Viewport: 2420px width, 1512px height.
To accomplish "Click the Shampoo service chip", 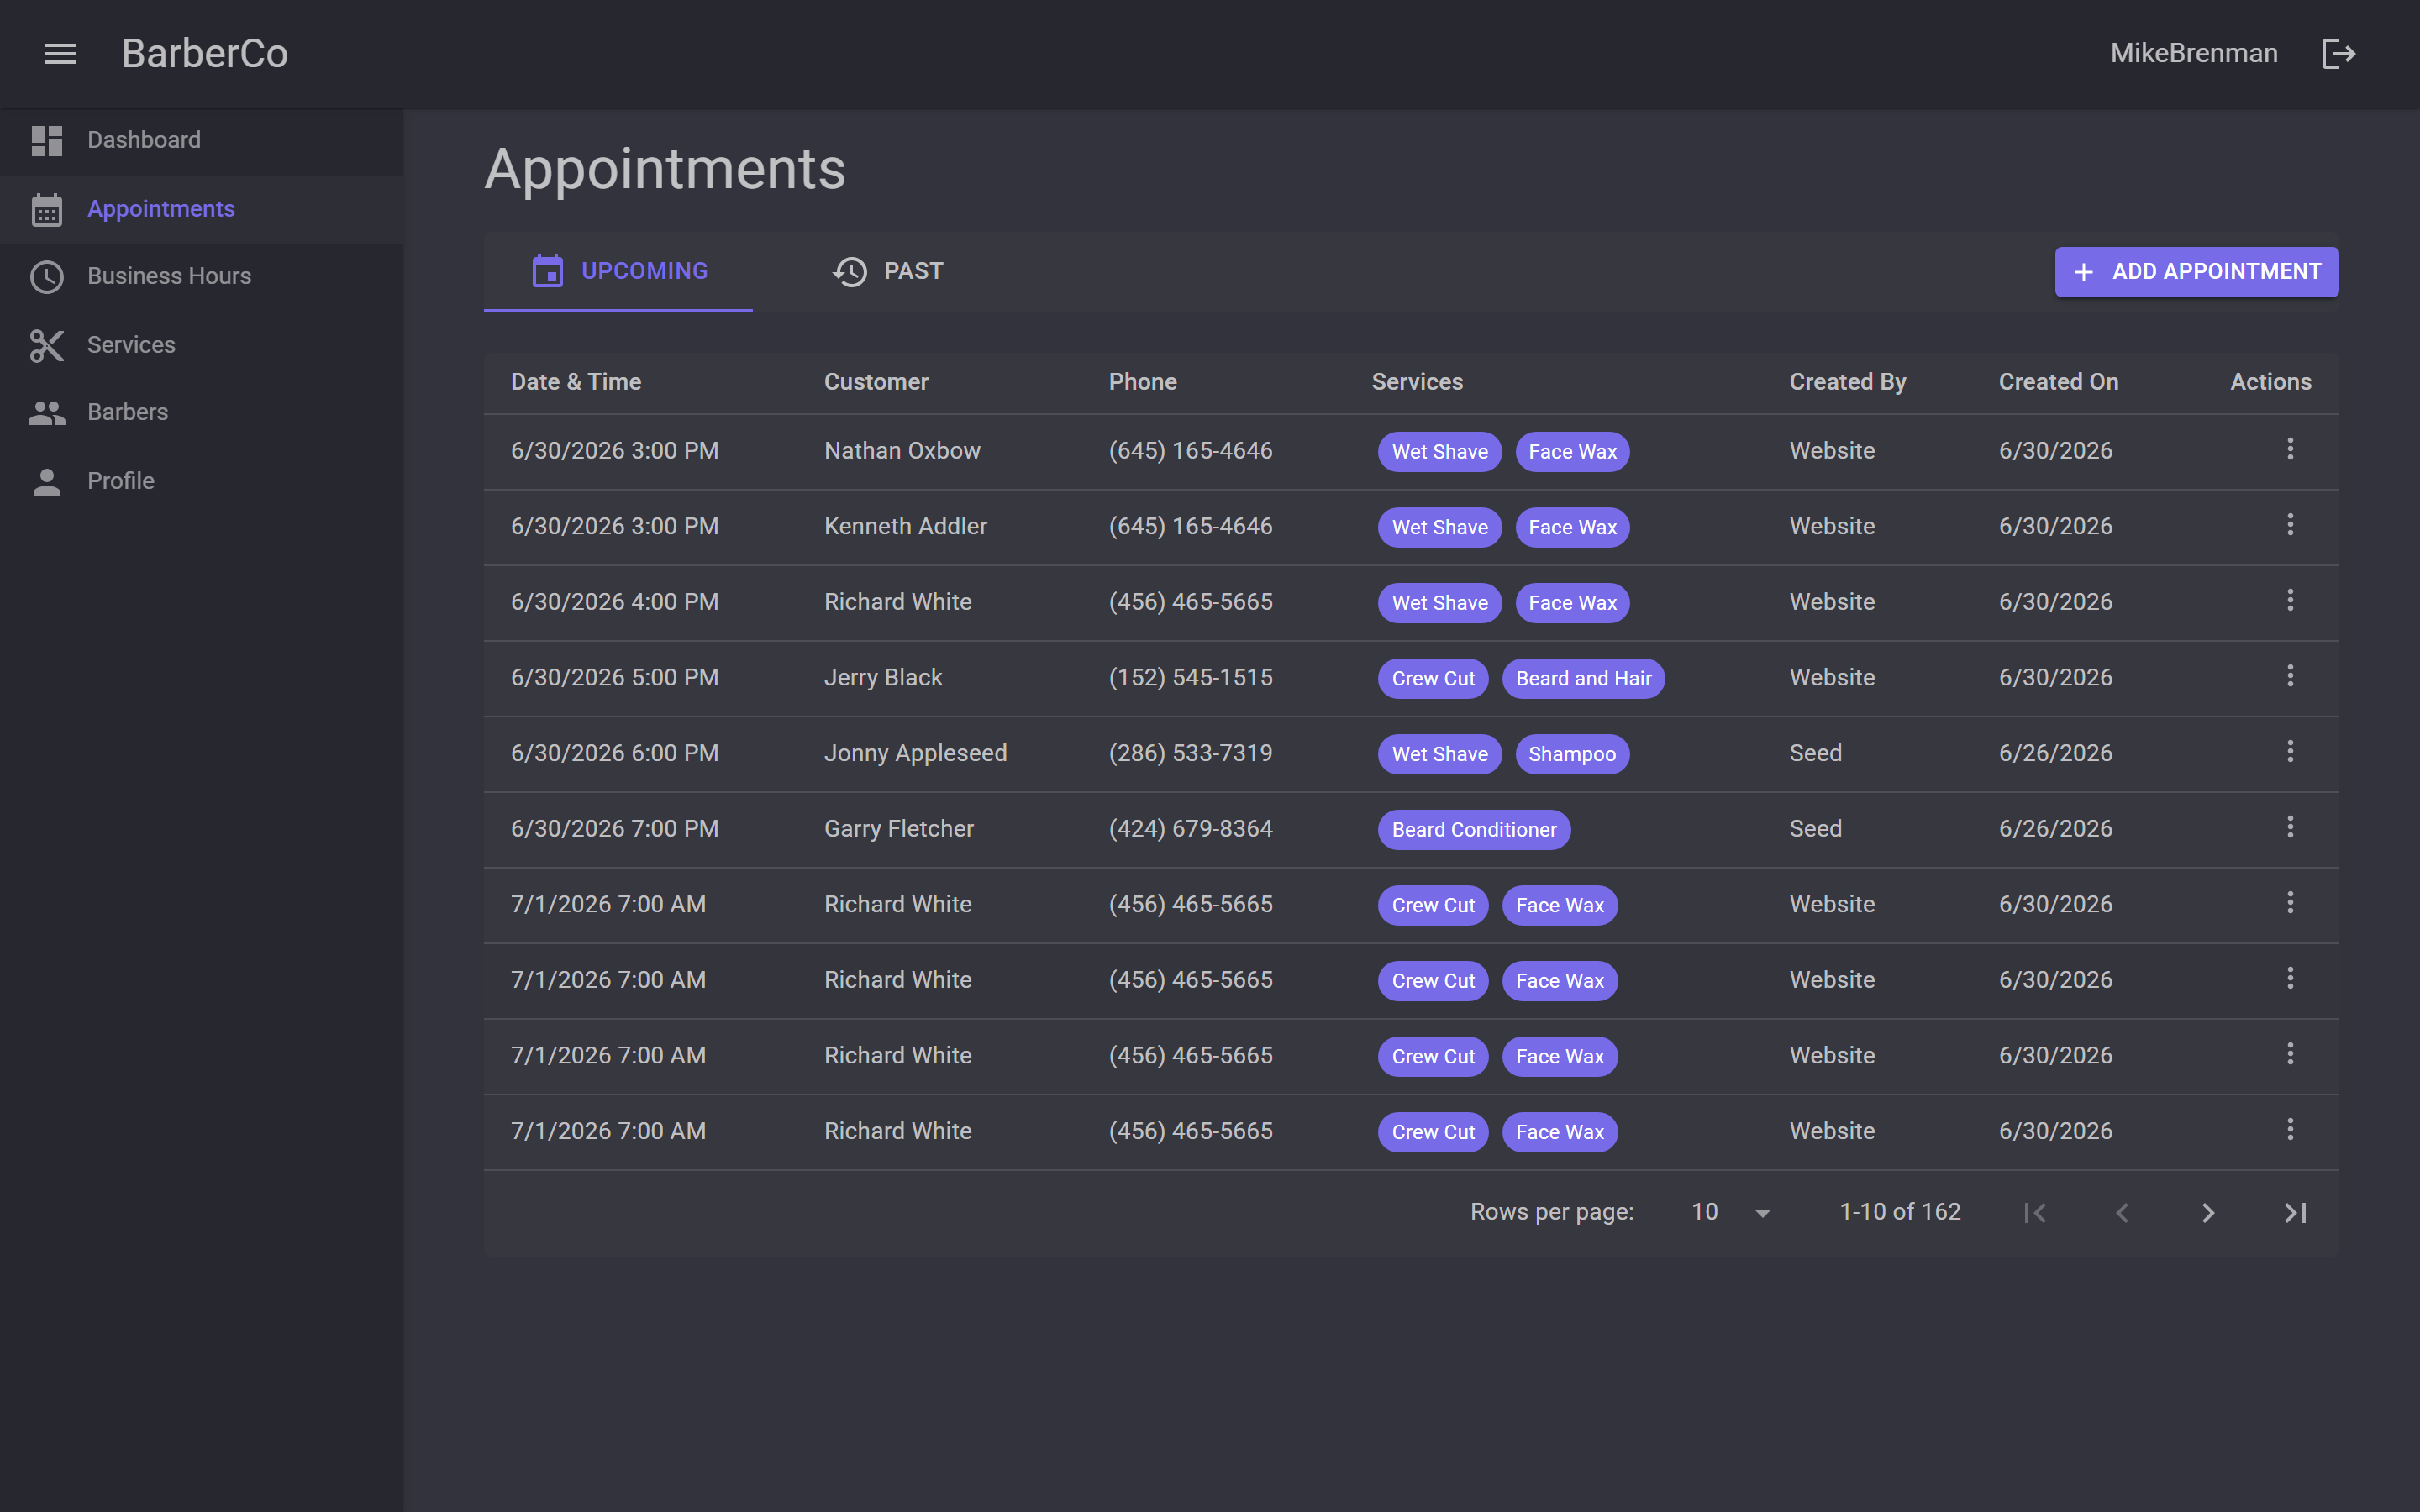I will [x=1572, y=754].
